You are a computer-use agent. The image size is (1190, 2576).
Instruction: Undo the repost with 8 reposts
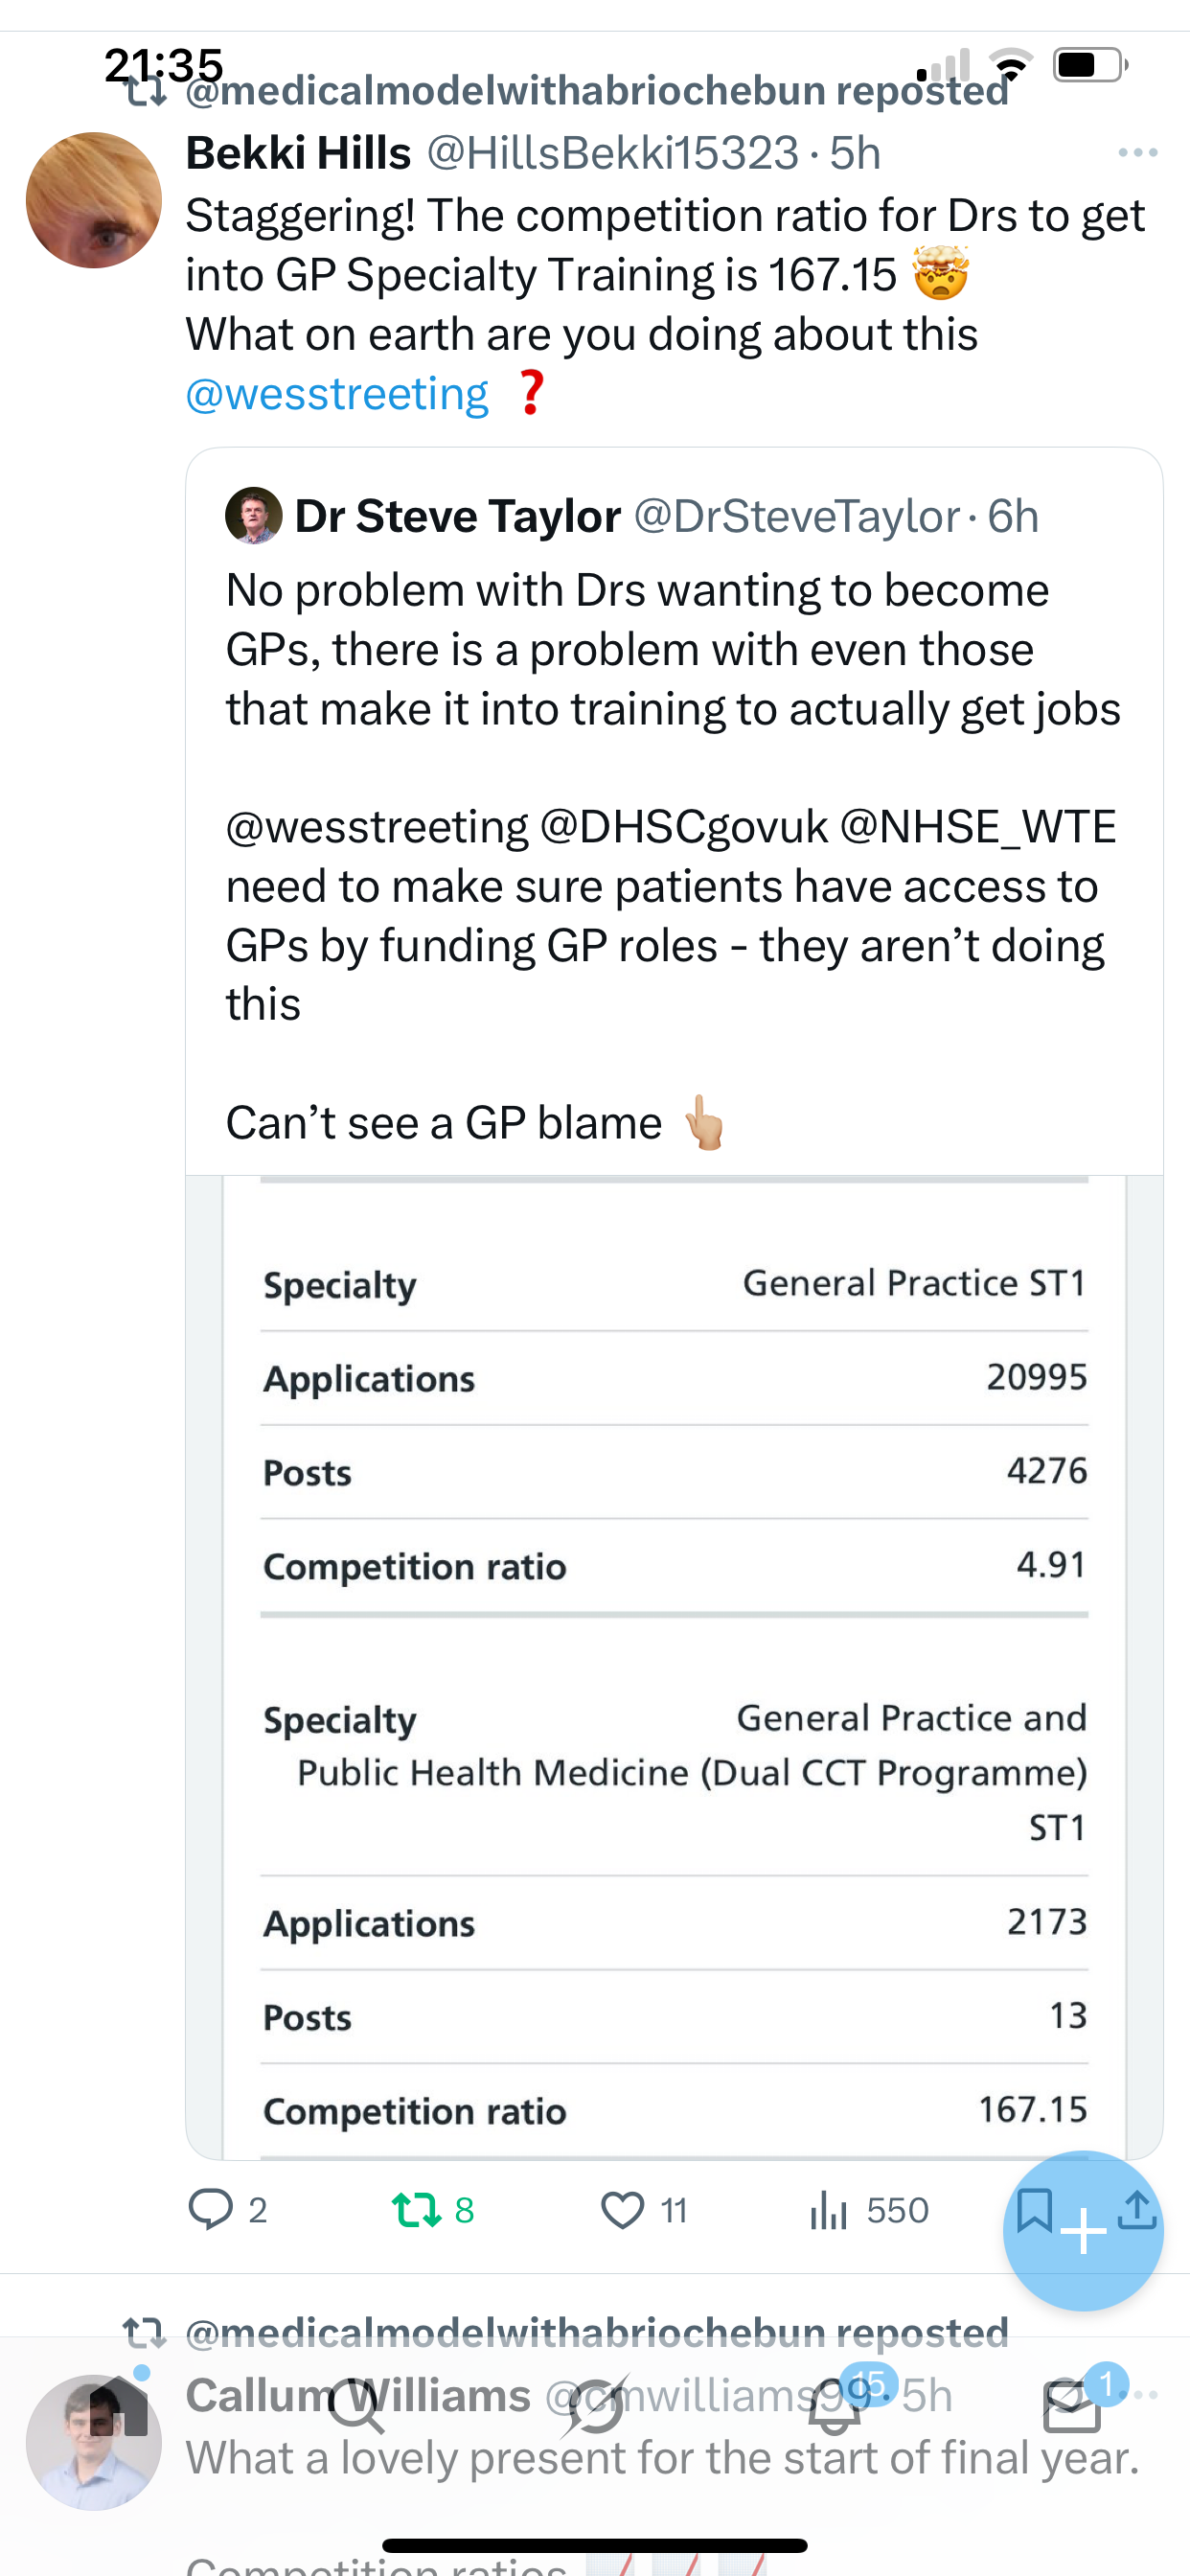416,2210
